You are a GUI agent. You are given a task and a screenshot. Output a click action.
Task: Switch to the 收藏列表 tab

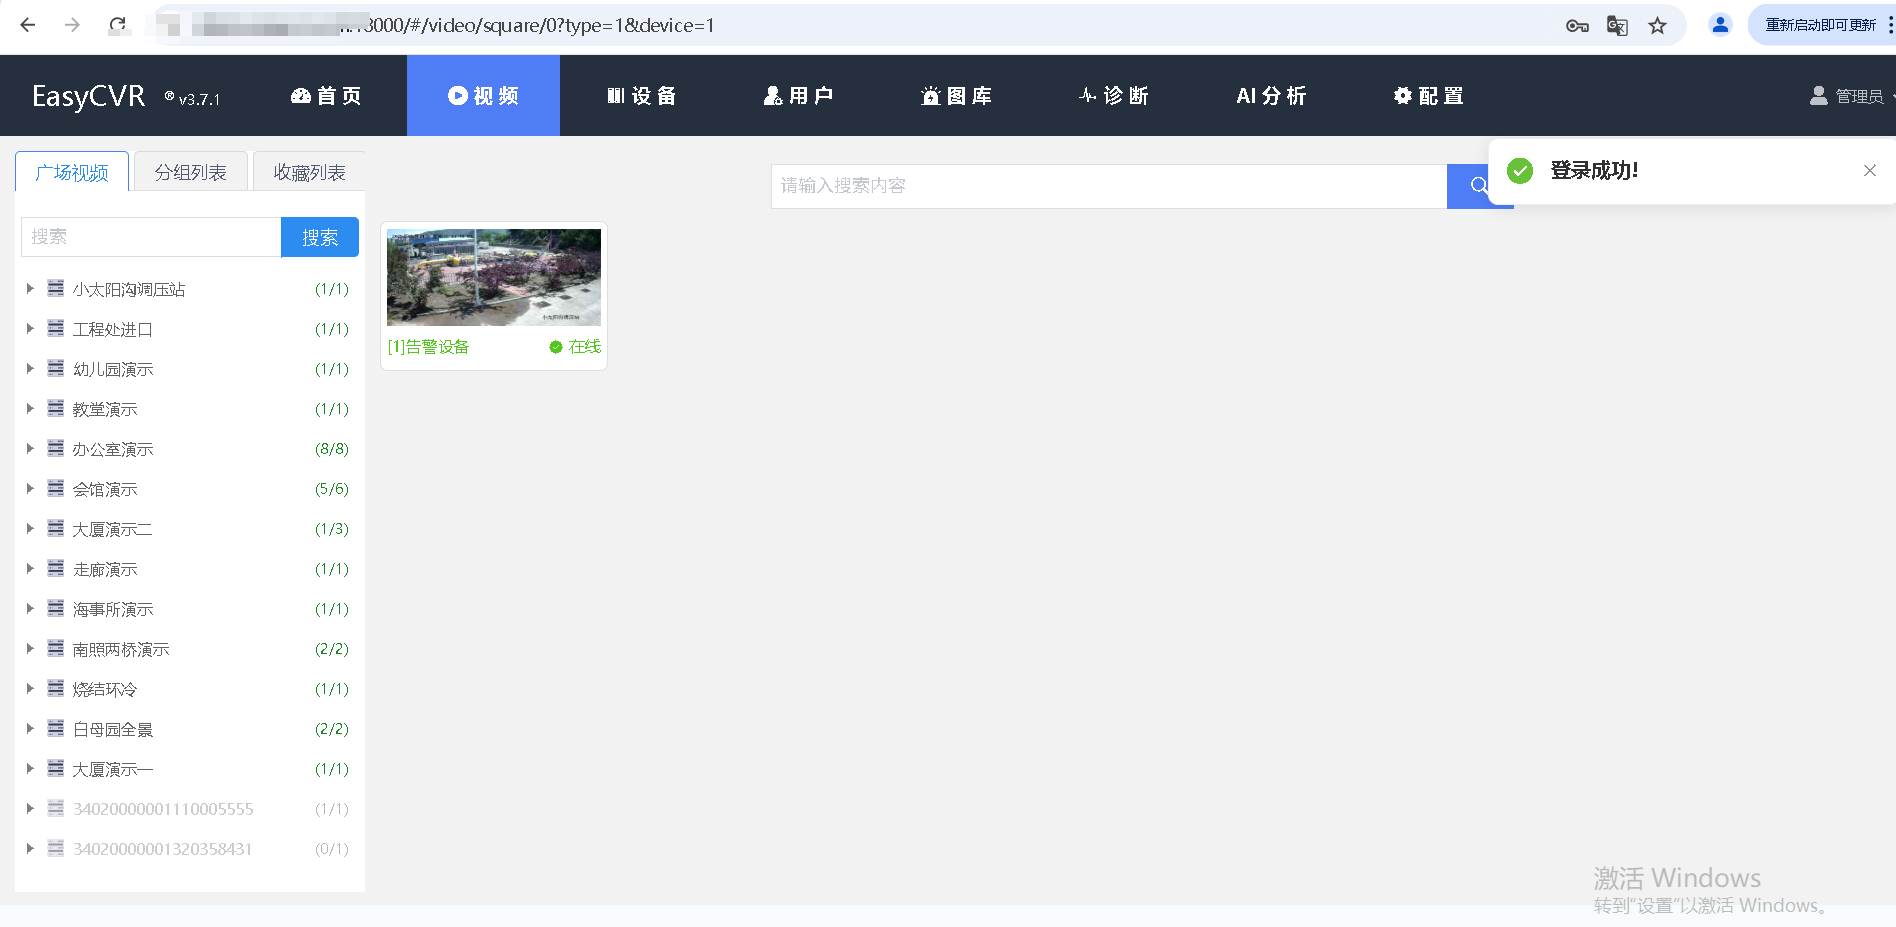click(308, 171)
